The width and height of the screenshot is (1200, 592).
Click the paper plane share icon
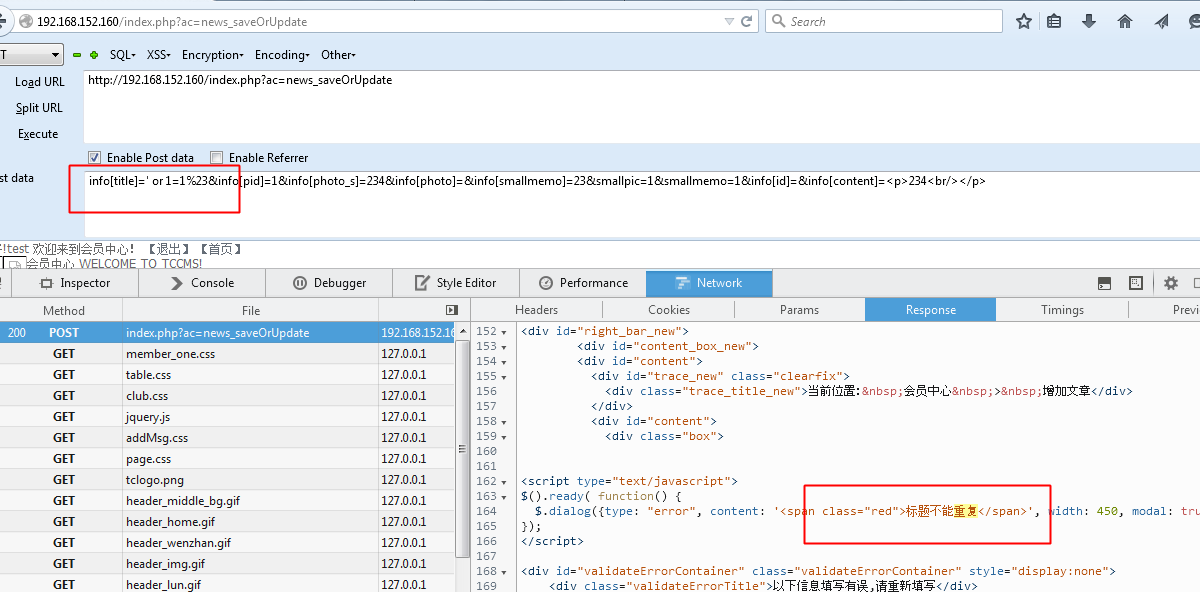[1161, 21]
